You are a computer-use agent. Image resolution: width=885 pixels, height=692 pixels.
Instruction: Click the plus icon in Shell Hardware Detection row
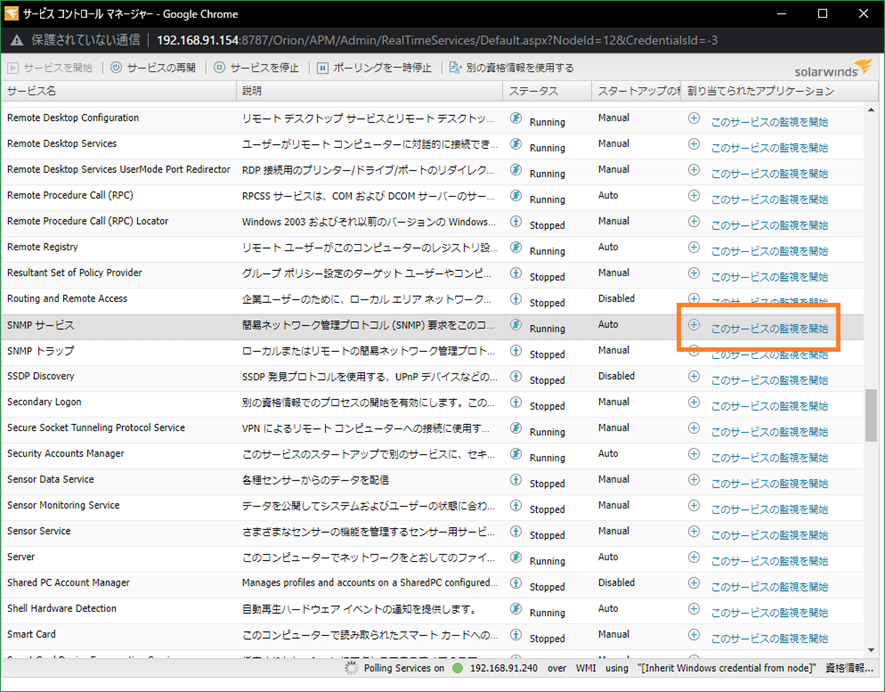tap(694, 609)
